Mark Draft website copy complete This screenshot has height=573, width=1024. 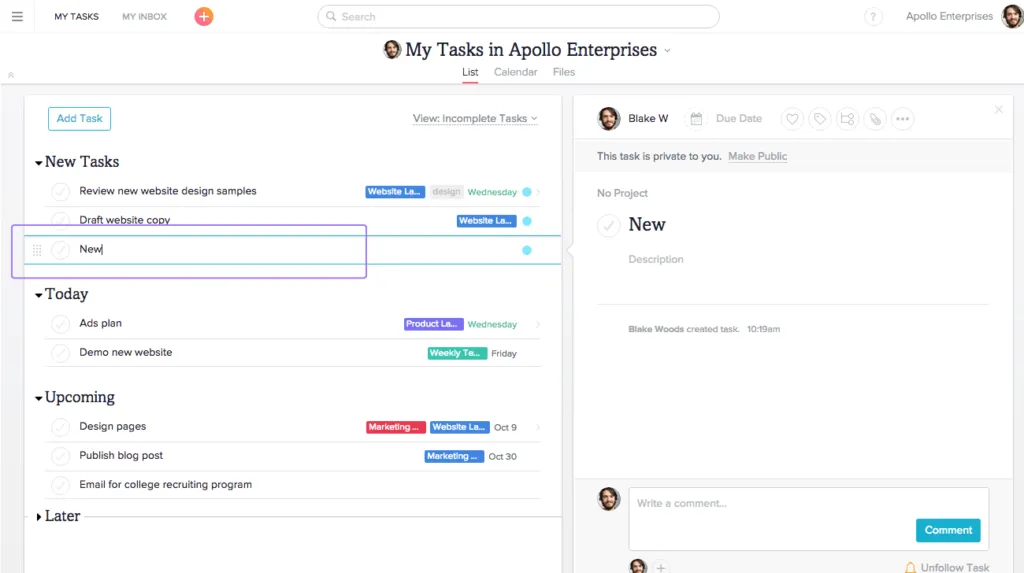click(x=60, y=220)
